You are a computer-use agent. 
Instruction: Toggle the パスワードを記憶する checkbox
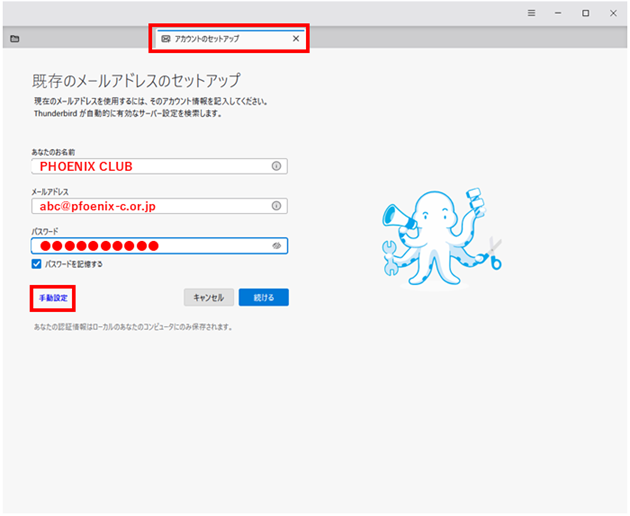click(37, 264)
